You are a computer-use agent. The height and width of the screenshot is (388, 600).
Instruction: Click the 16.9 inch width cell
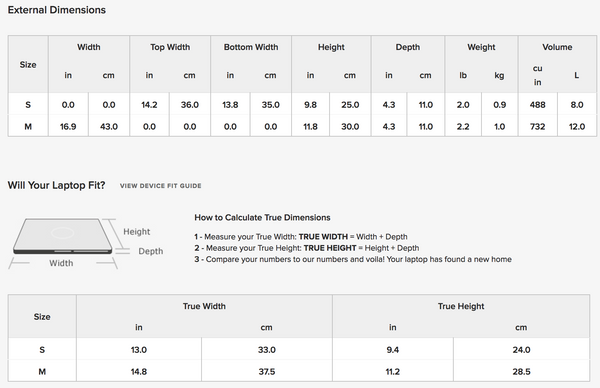tap(68, 126)
